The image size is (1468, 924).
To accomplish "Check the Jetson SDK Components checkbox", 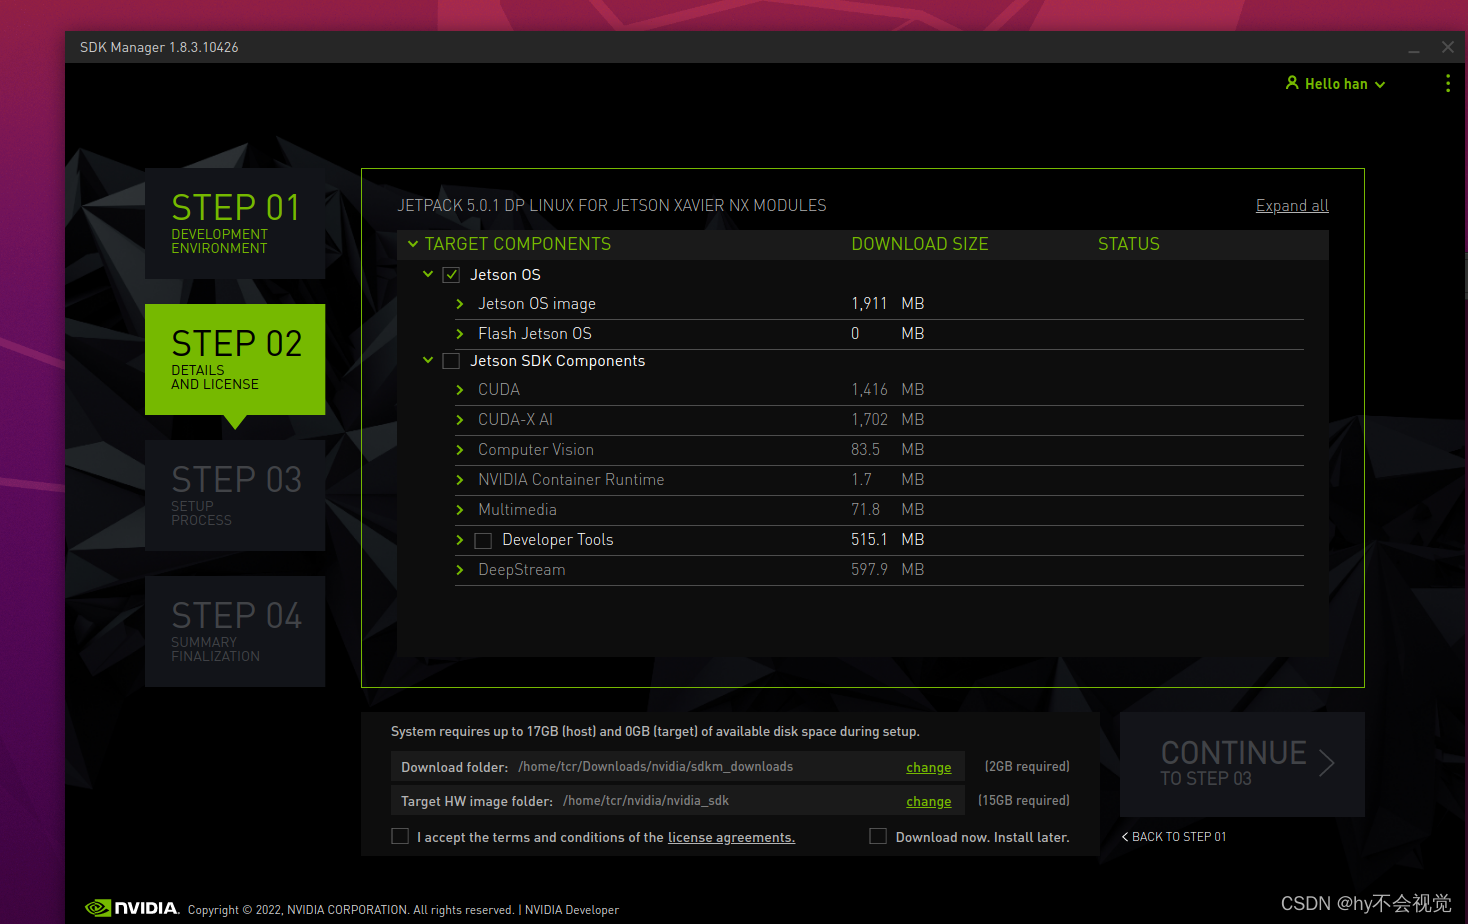I will pos(451,361).
